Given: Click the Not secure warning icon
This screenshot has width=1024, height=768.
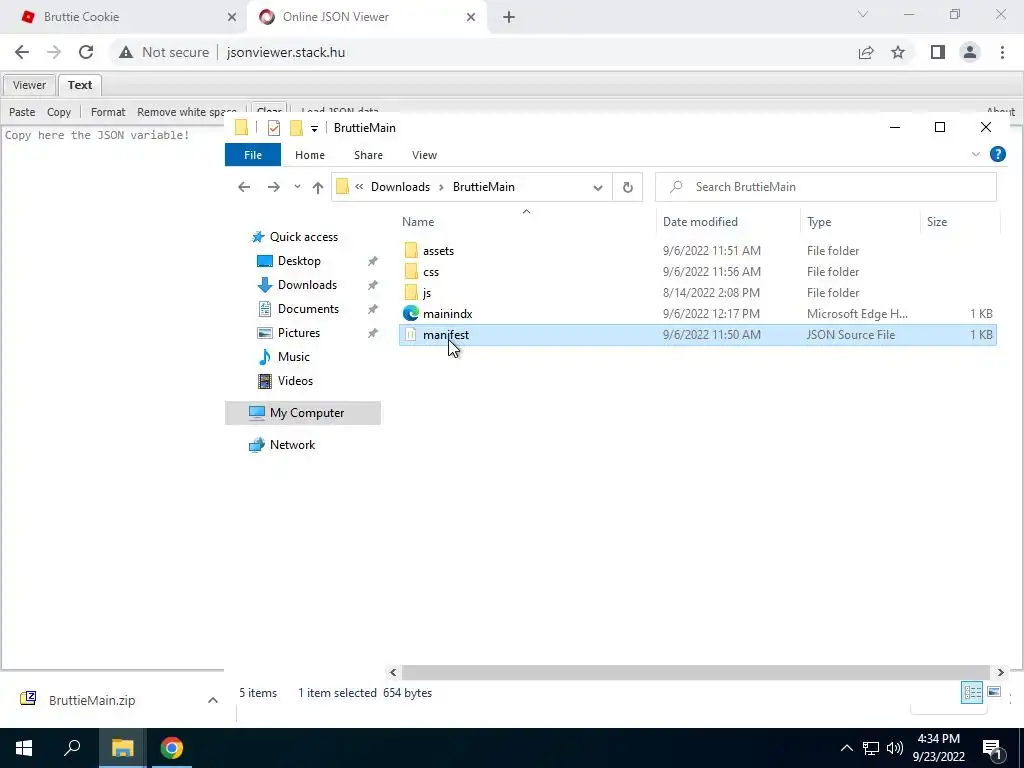Looking at the screenshot, I should tap(125, 52).
